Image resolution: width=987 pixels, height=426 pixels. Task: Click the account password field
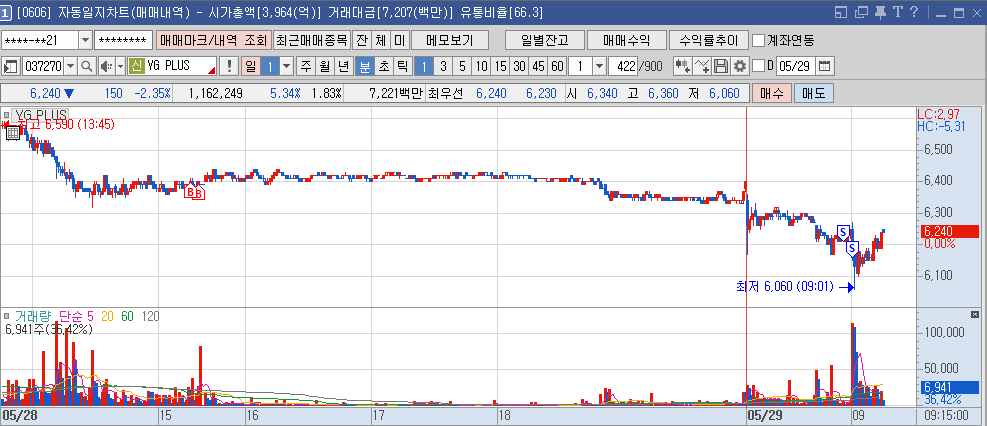123,40
